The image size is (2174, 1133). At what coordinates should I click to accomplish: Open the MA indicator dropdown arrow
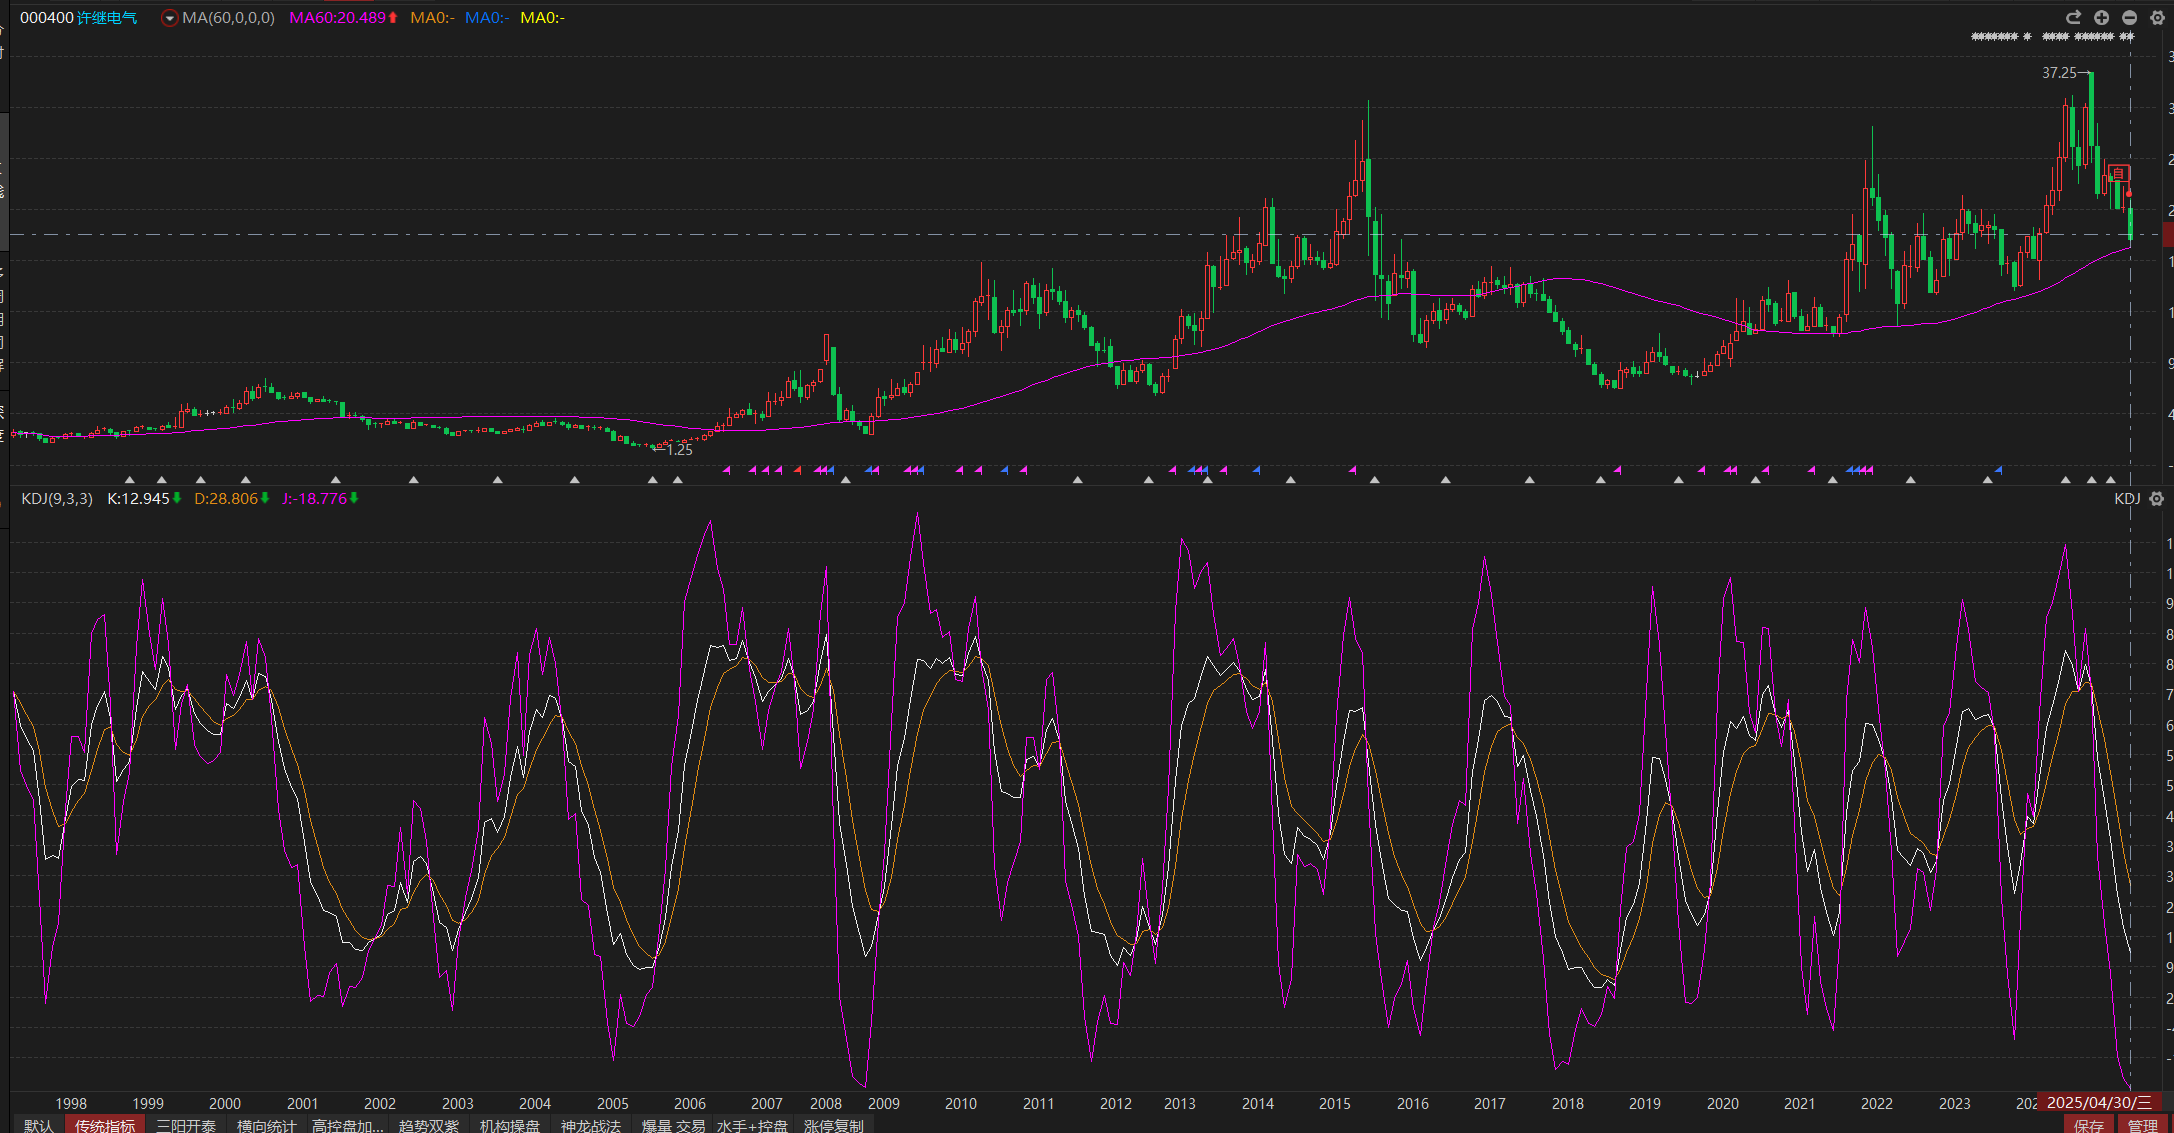169,18
